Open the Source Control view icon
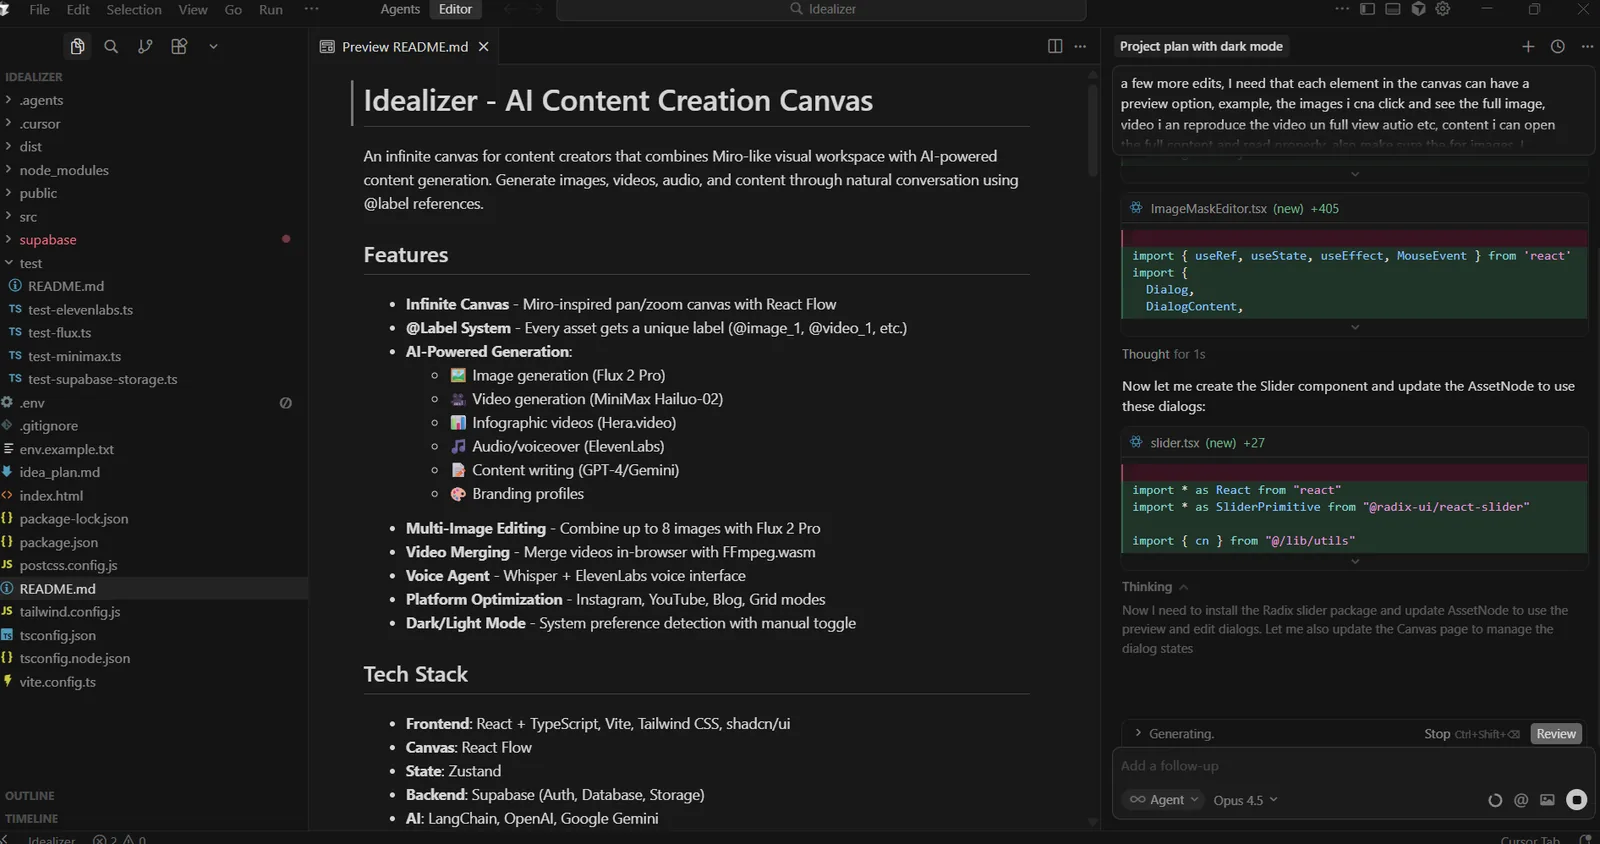This screenshot has height=844, width=1600. click(145, 46)
